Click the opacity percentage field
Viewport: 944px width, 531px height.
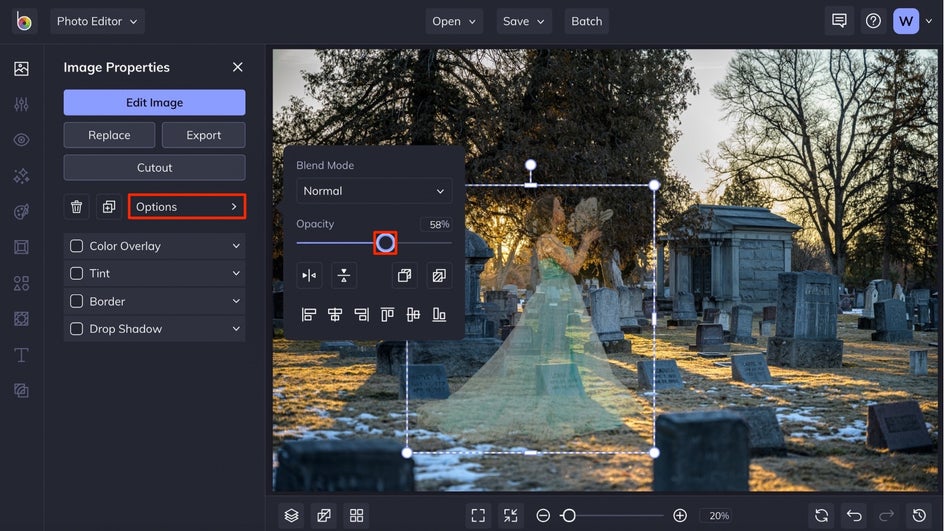[436, 225]
